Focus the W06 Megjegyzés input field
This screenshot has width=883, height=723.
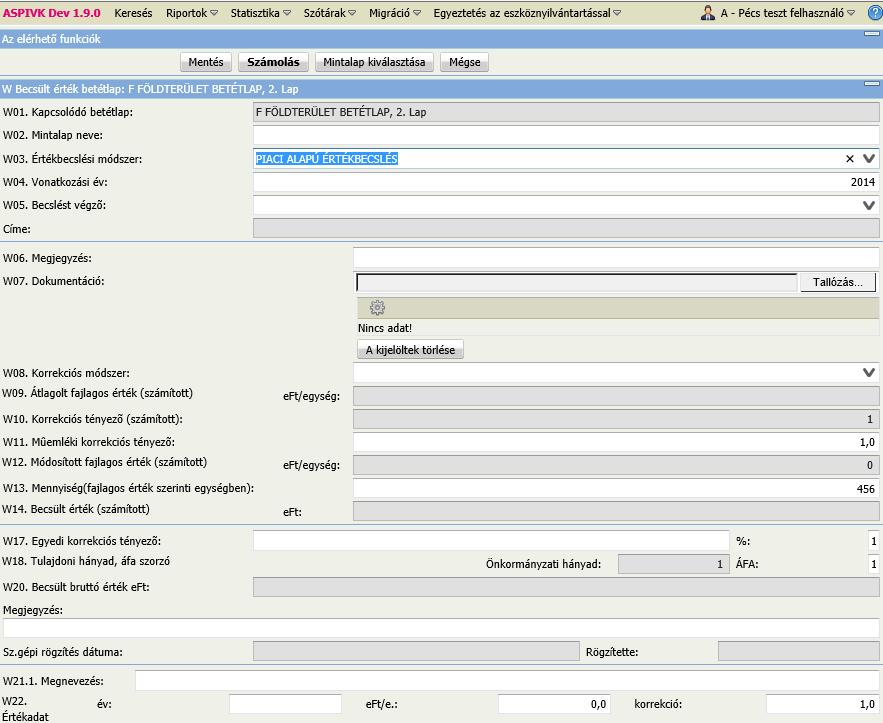(616, 258)
